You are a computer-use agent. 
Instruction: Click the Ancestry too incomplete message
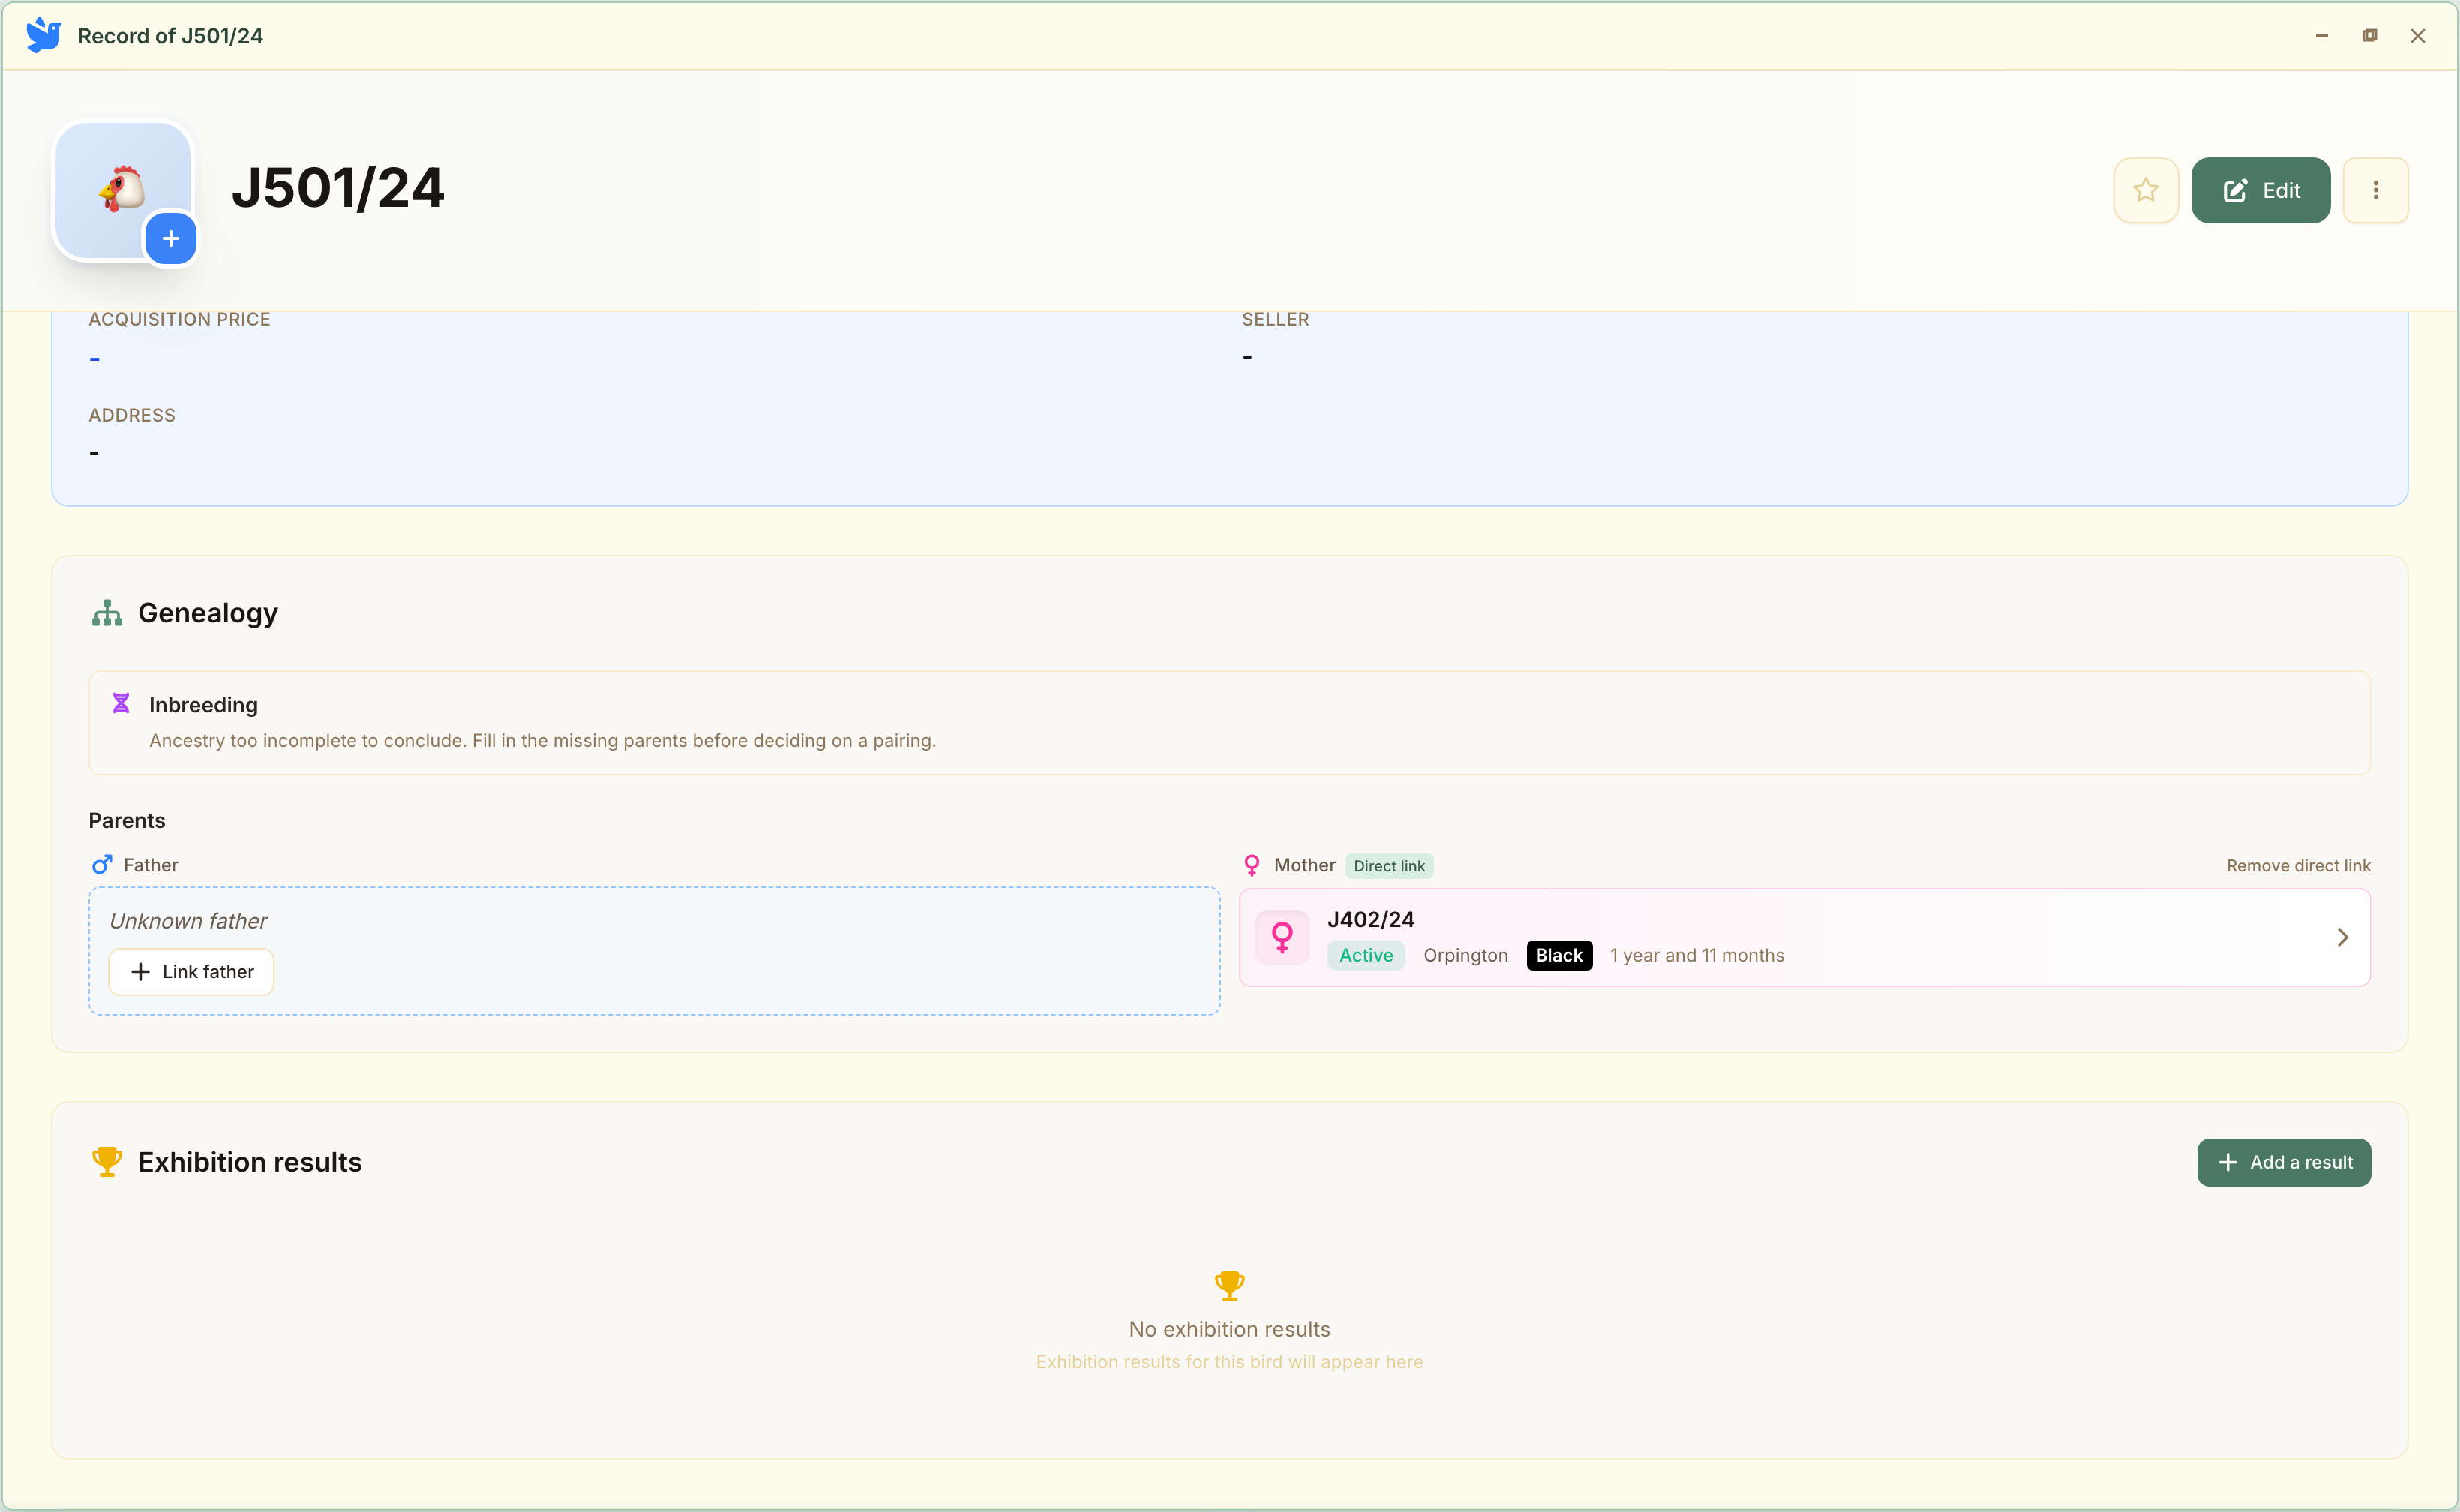click(542, 740)
